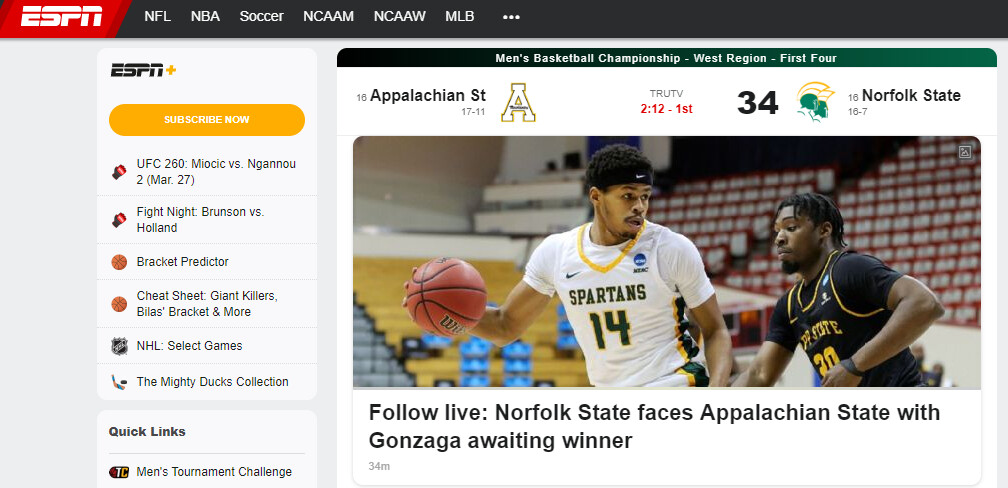
Task: Open the Follow live Norfolk State headline
Action: (x=654, y=426)
